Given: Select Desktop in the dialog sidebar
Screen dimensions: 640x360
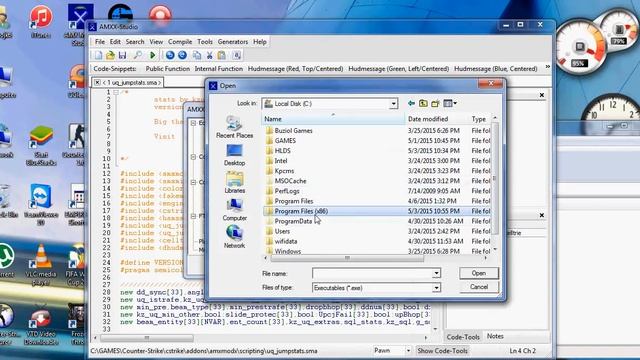Looking at the screenshot, I should (x=234, y=155).
